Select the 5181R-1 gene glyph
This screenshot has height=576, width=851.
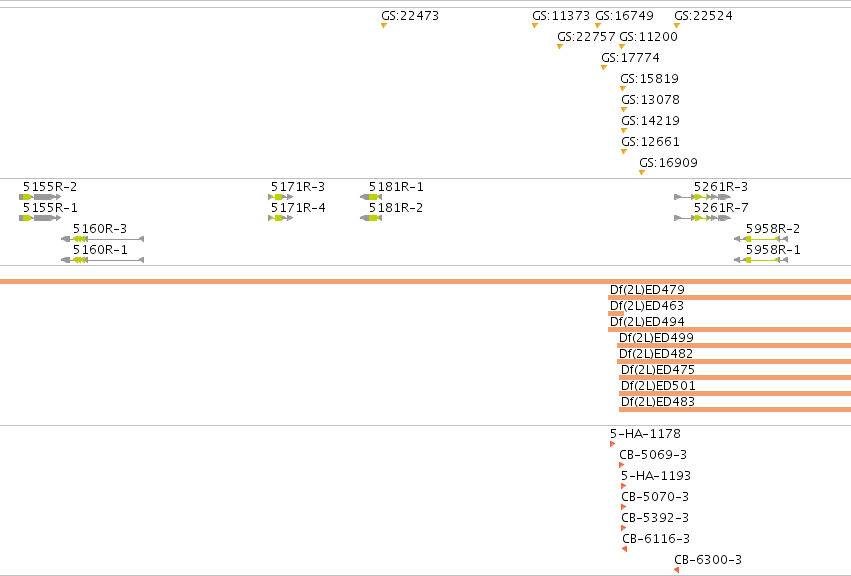pos(371,197)
